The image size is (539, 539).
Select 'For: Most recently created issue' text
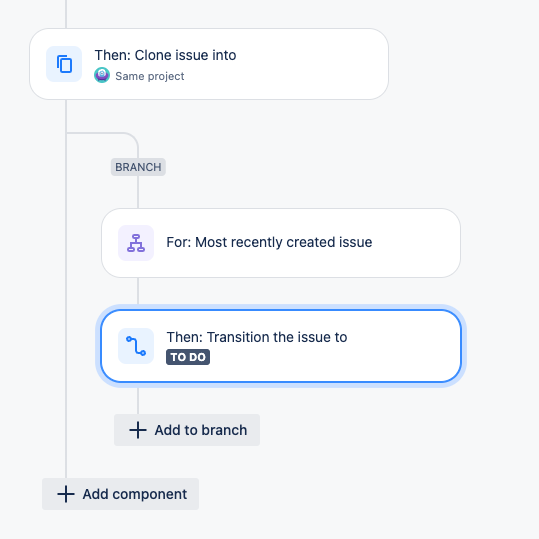269,242
